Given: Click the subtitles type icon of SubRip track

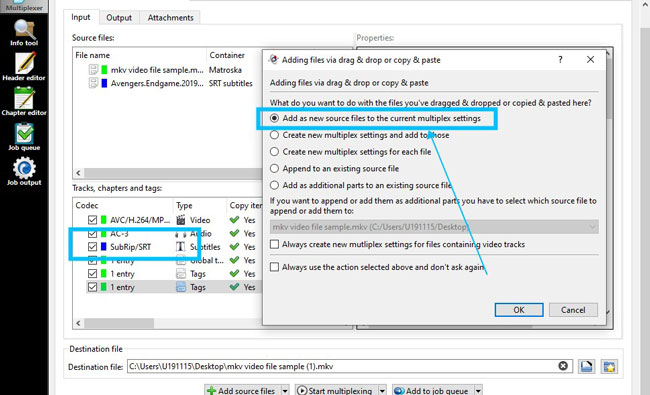Looking at the screenshot, I should point(180,247).
